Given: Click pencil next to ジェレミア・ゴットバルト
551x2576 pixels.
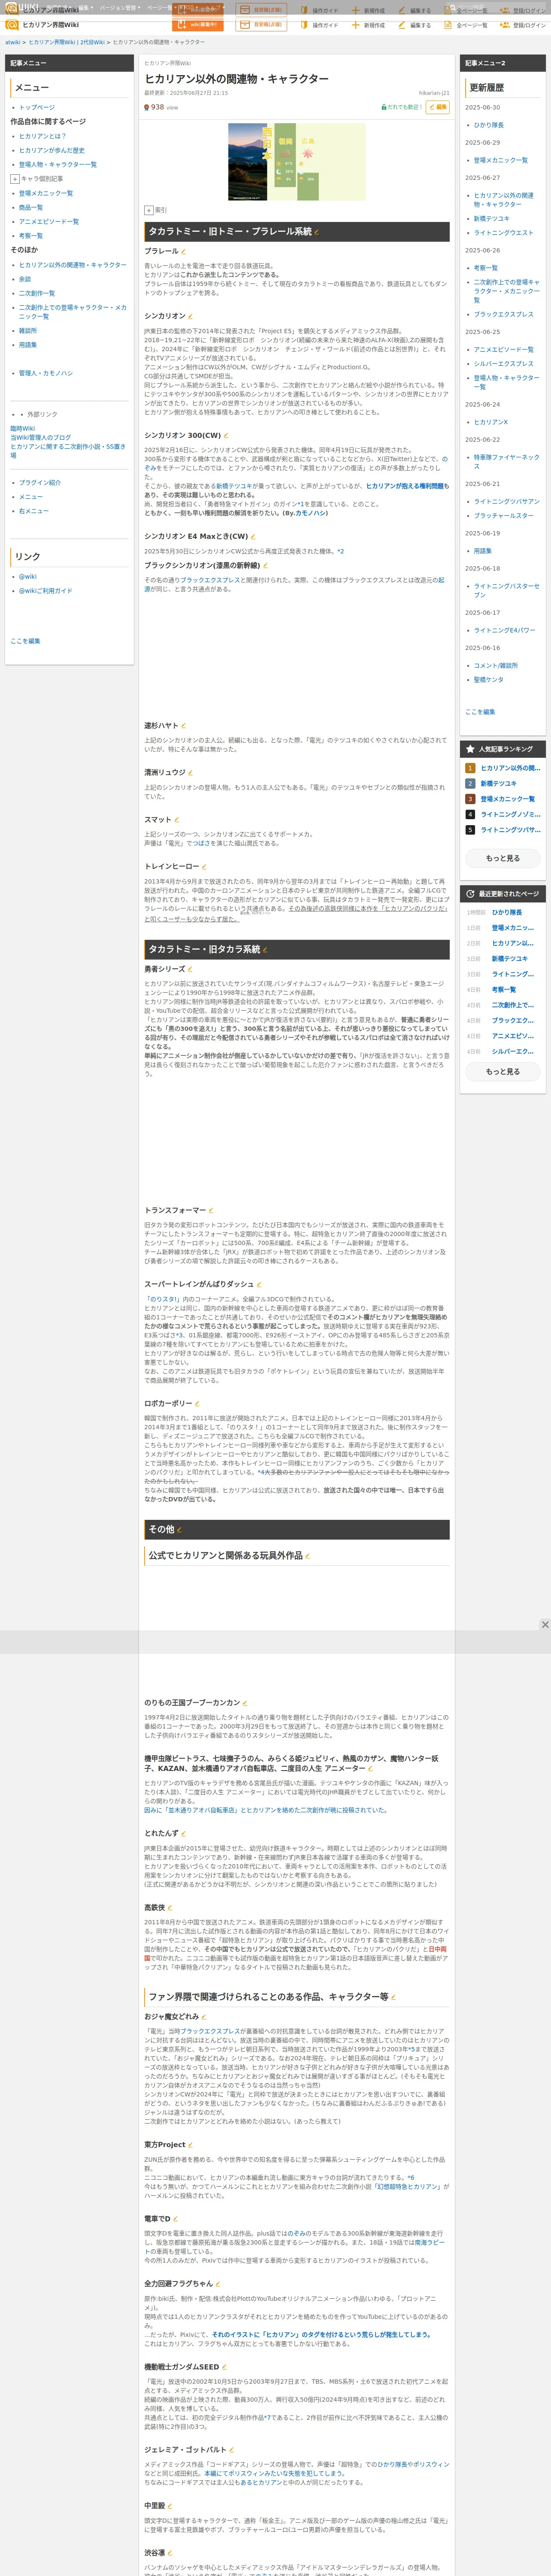Looking at the screenshot, I should click(232, 2450).
